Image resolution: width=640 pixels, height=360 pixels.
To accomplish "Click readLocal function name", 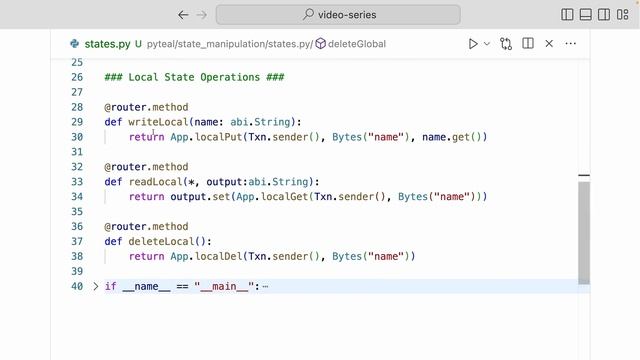I will [x=155, y=182].
